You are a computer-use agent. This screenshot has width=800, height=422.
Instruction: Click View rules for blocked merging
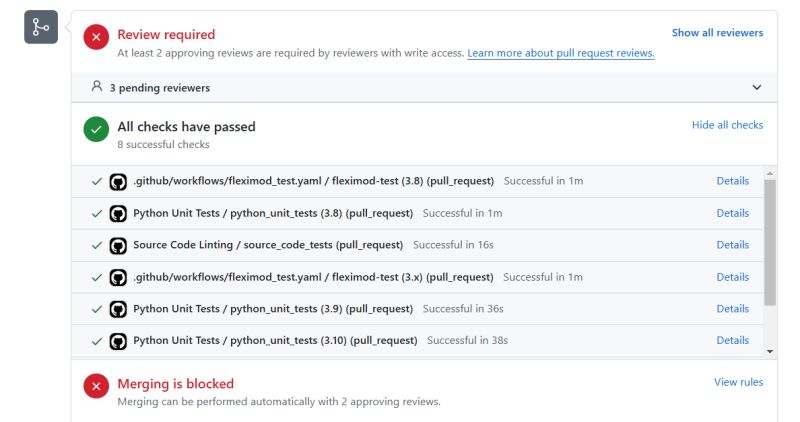(738, 382)
